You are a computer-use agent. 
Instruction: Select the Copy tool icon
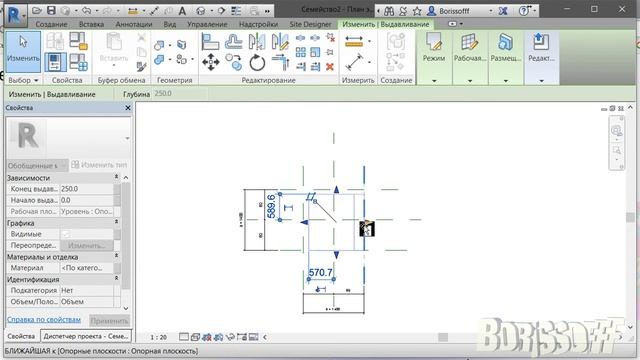click(x=233, y=62)
